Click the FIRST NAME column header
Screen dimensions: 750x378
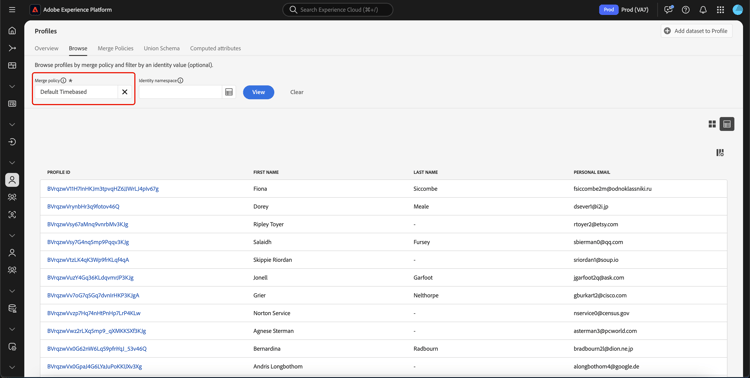266,172
